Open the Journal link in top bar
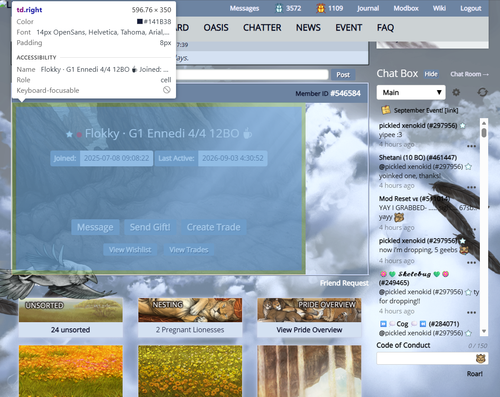This screenshot has height=397, width=500. coord(368,8)
